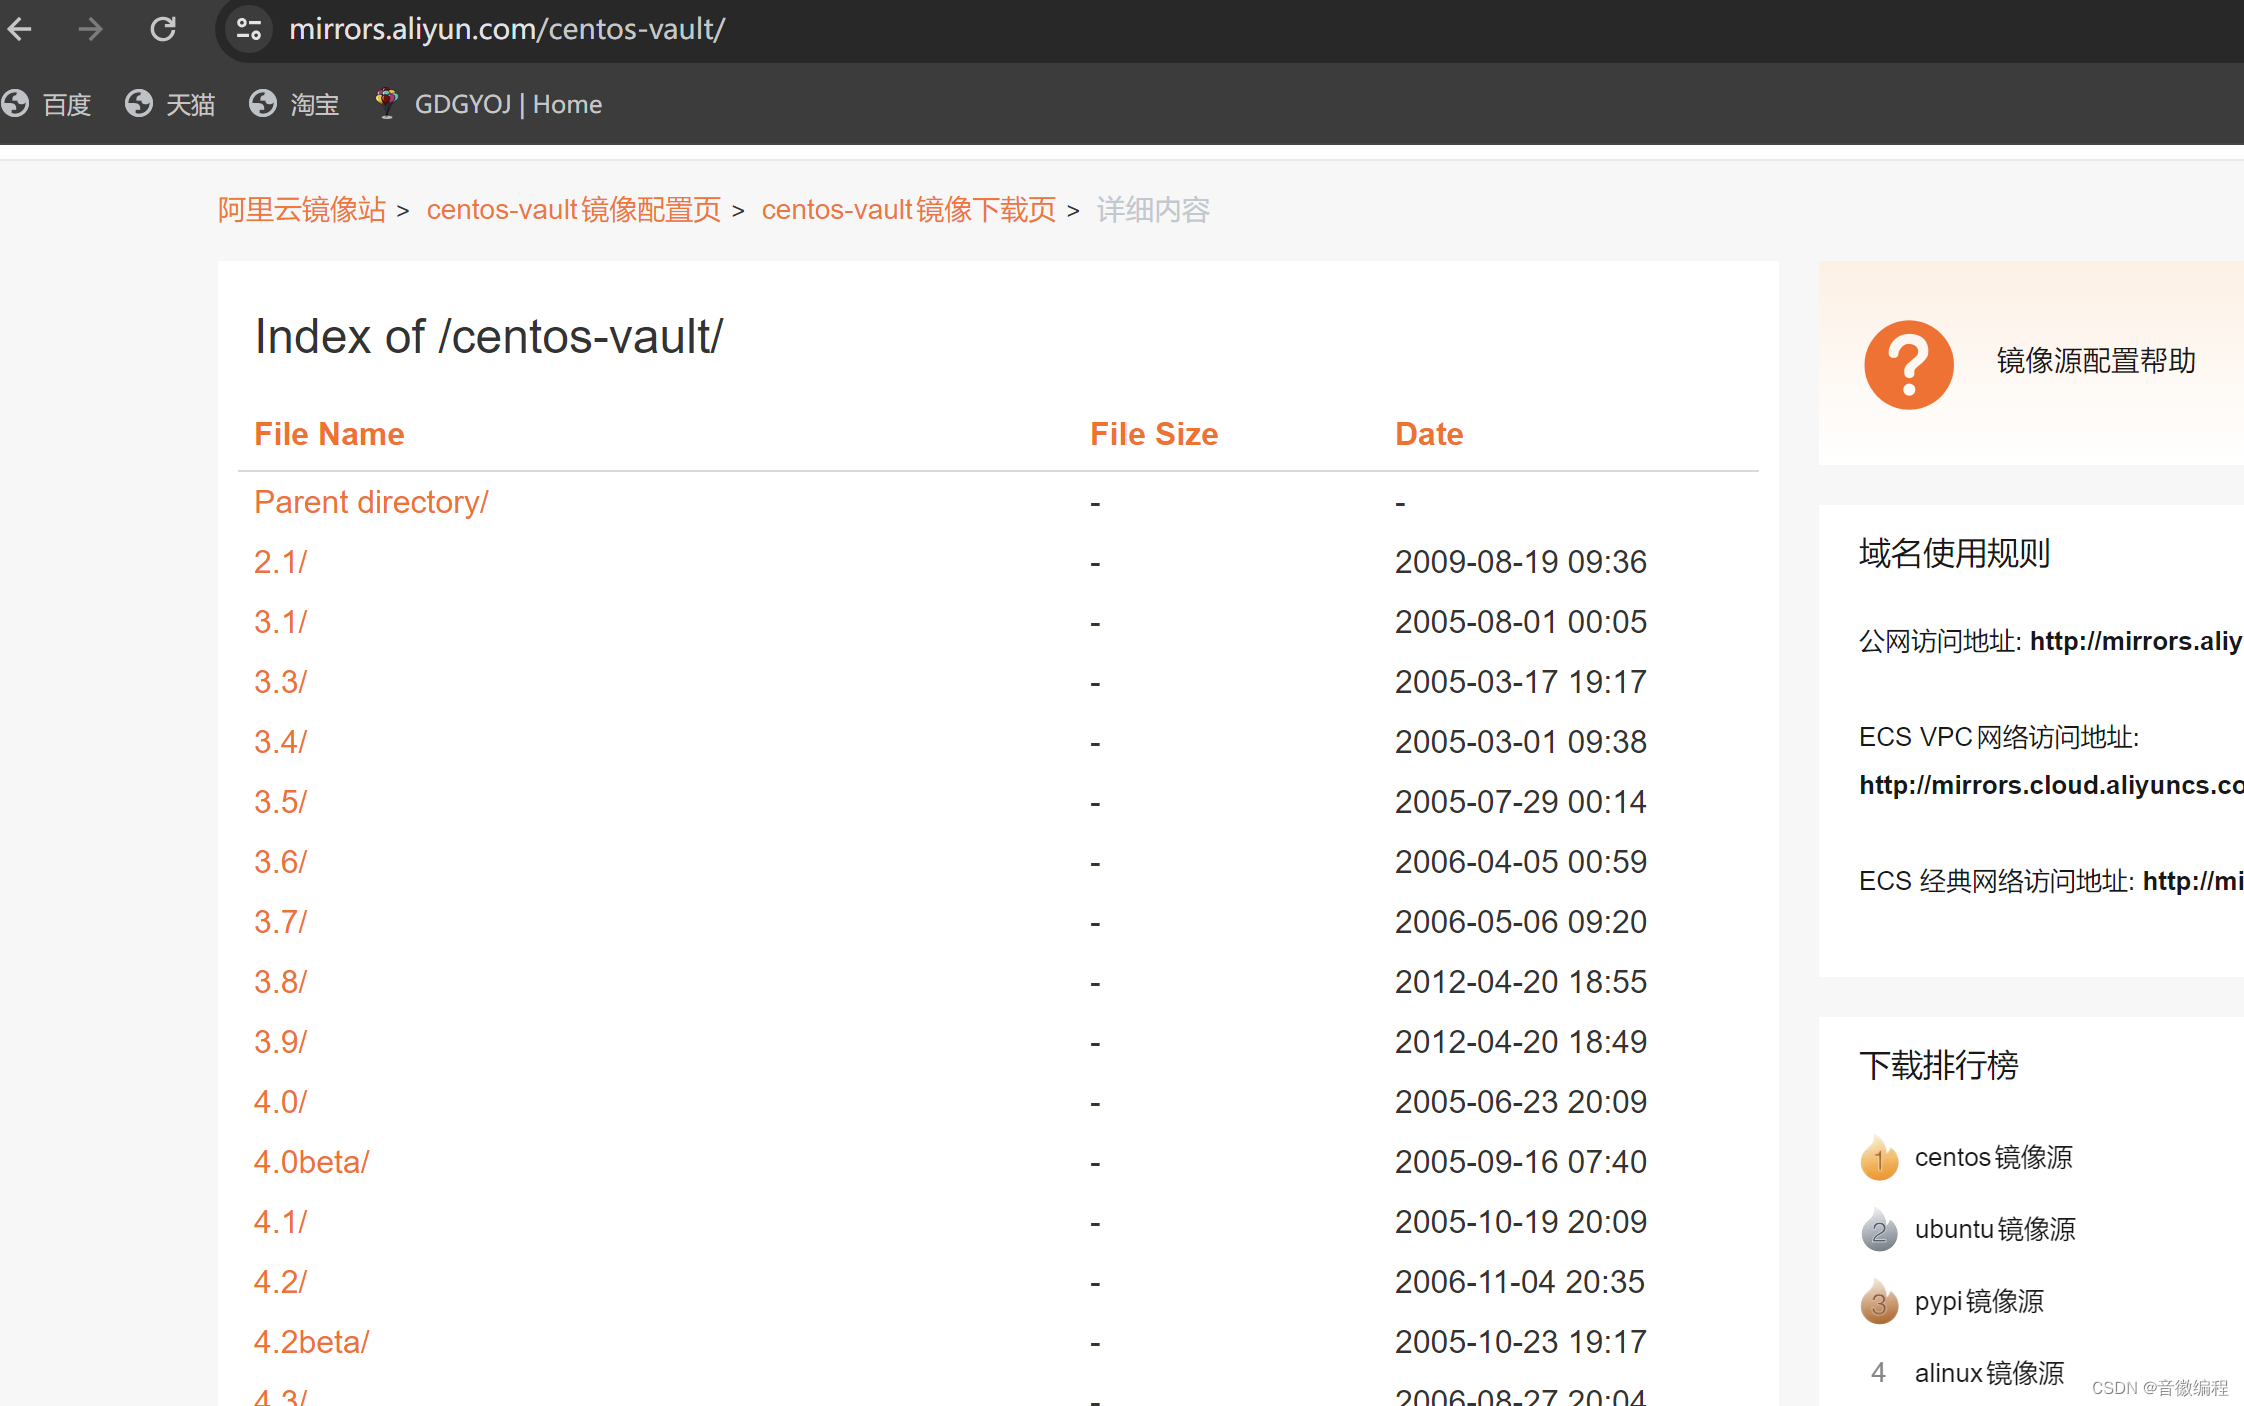Open the 百度 bookmark
Image resolution: width=2244 pixels, height=1406 pixels.
click(x=47, y=104)
